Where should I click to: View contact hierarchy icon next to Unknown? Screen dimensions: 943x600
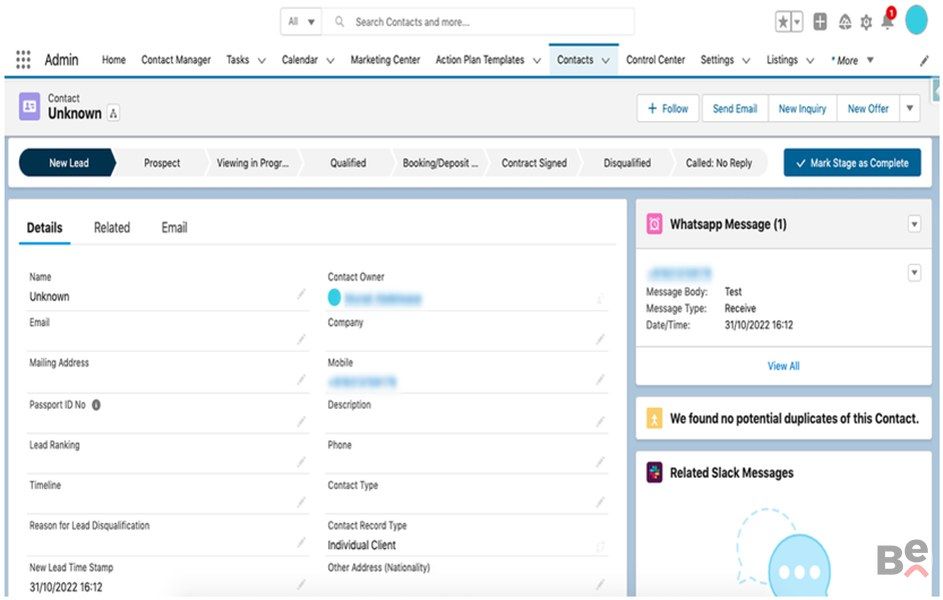click(113, 114)
